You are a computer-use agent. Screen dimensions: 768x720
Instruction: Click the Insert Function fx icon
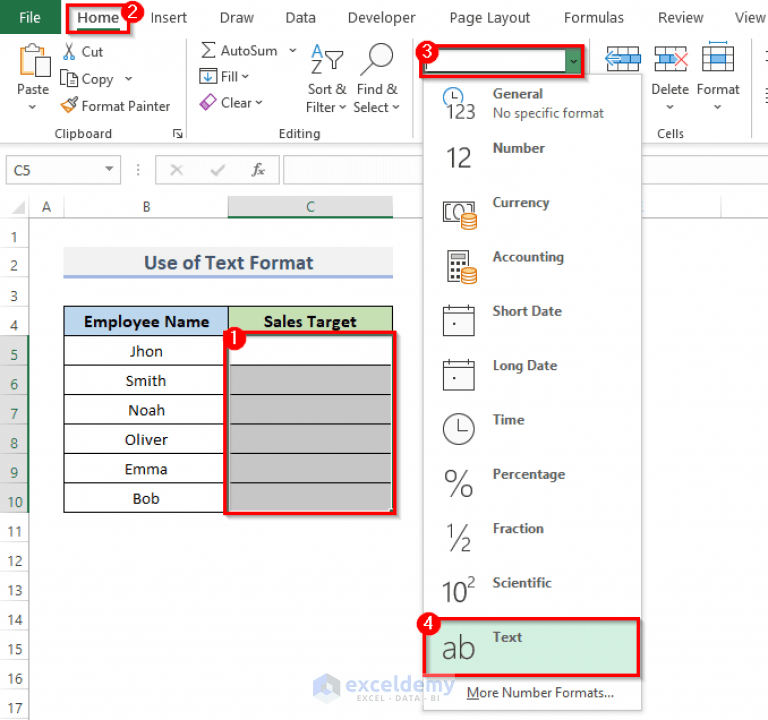[258, 169]
